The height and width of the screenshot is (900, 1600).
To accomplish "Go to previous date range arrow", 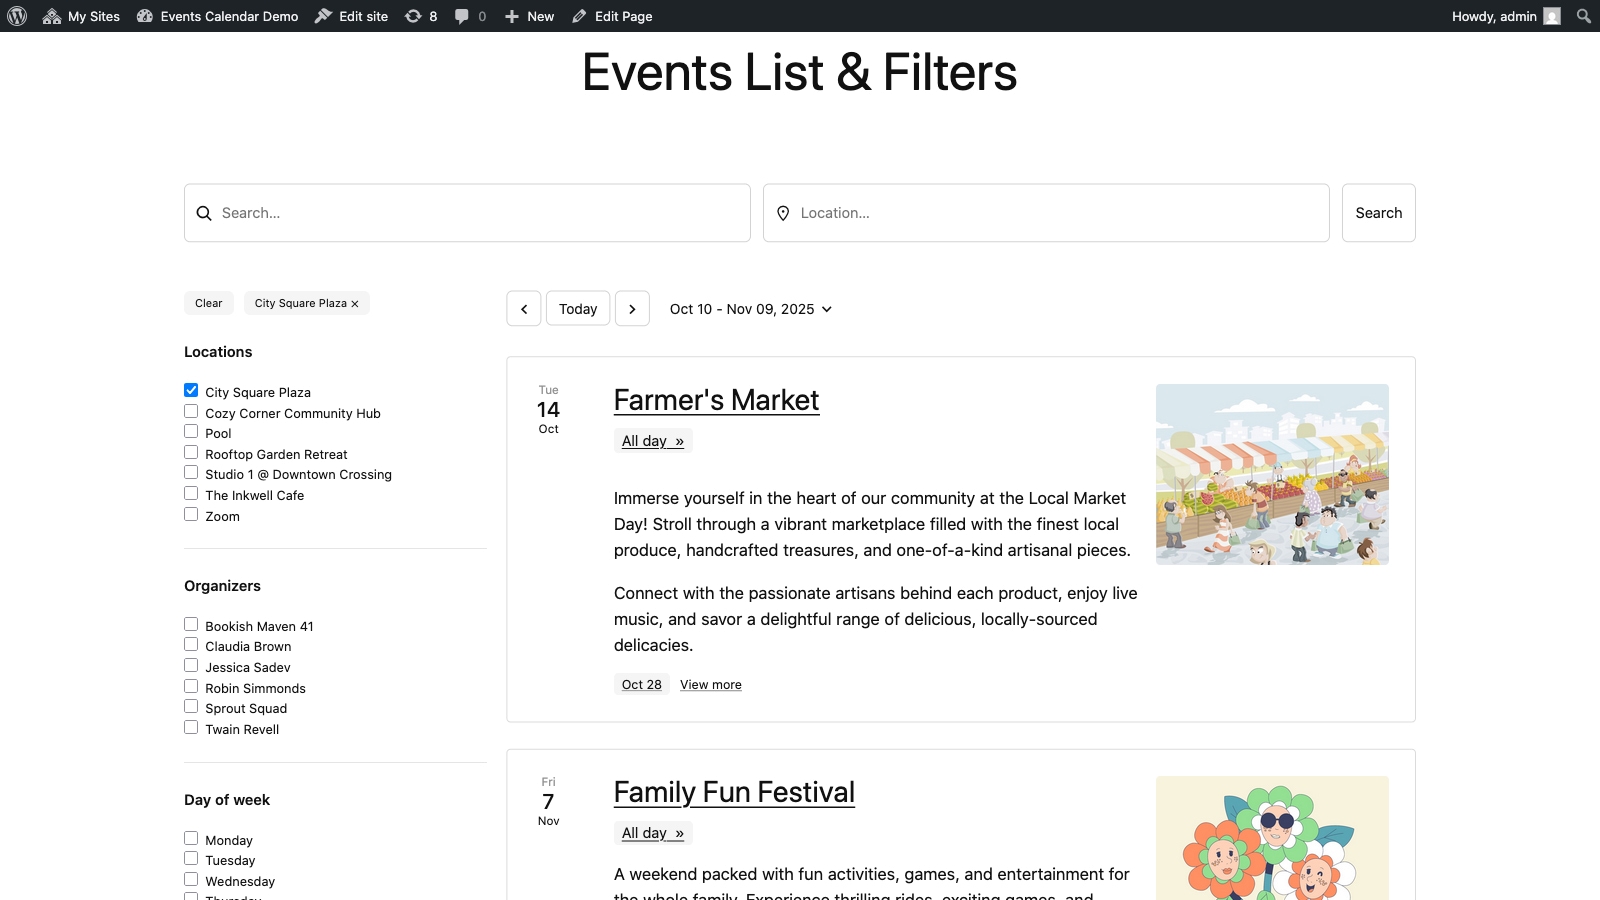I will coord(524,309).
